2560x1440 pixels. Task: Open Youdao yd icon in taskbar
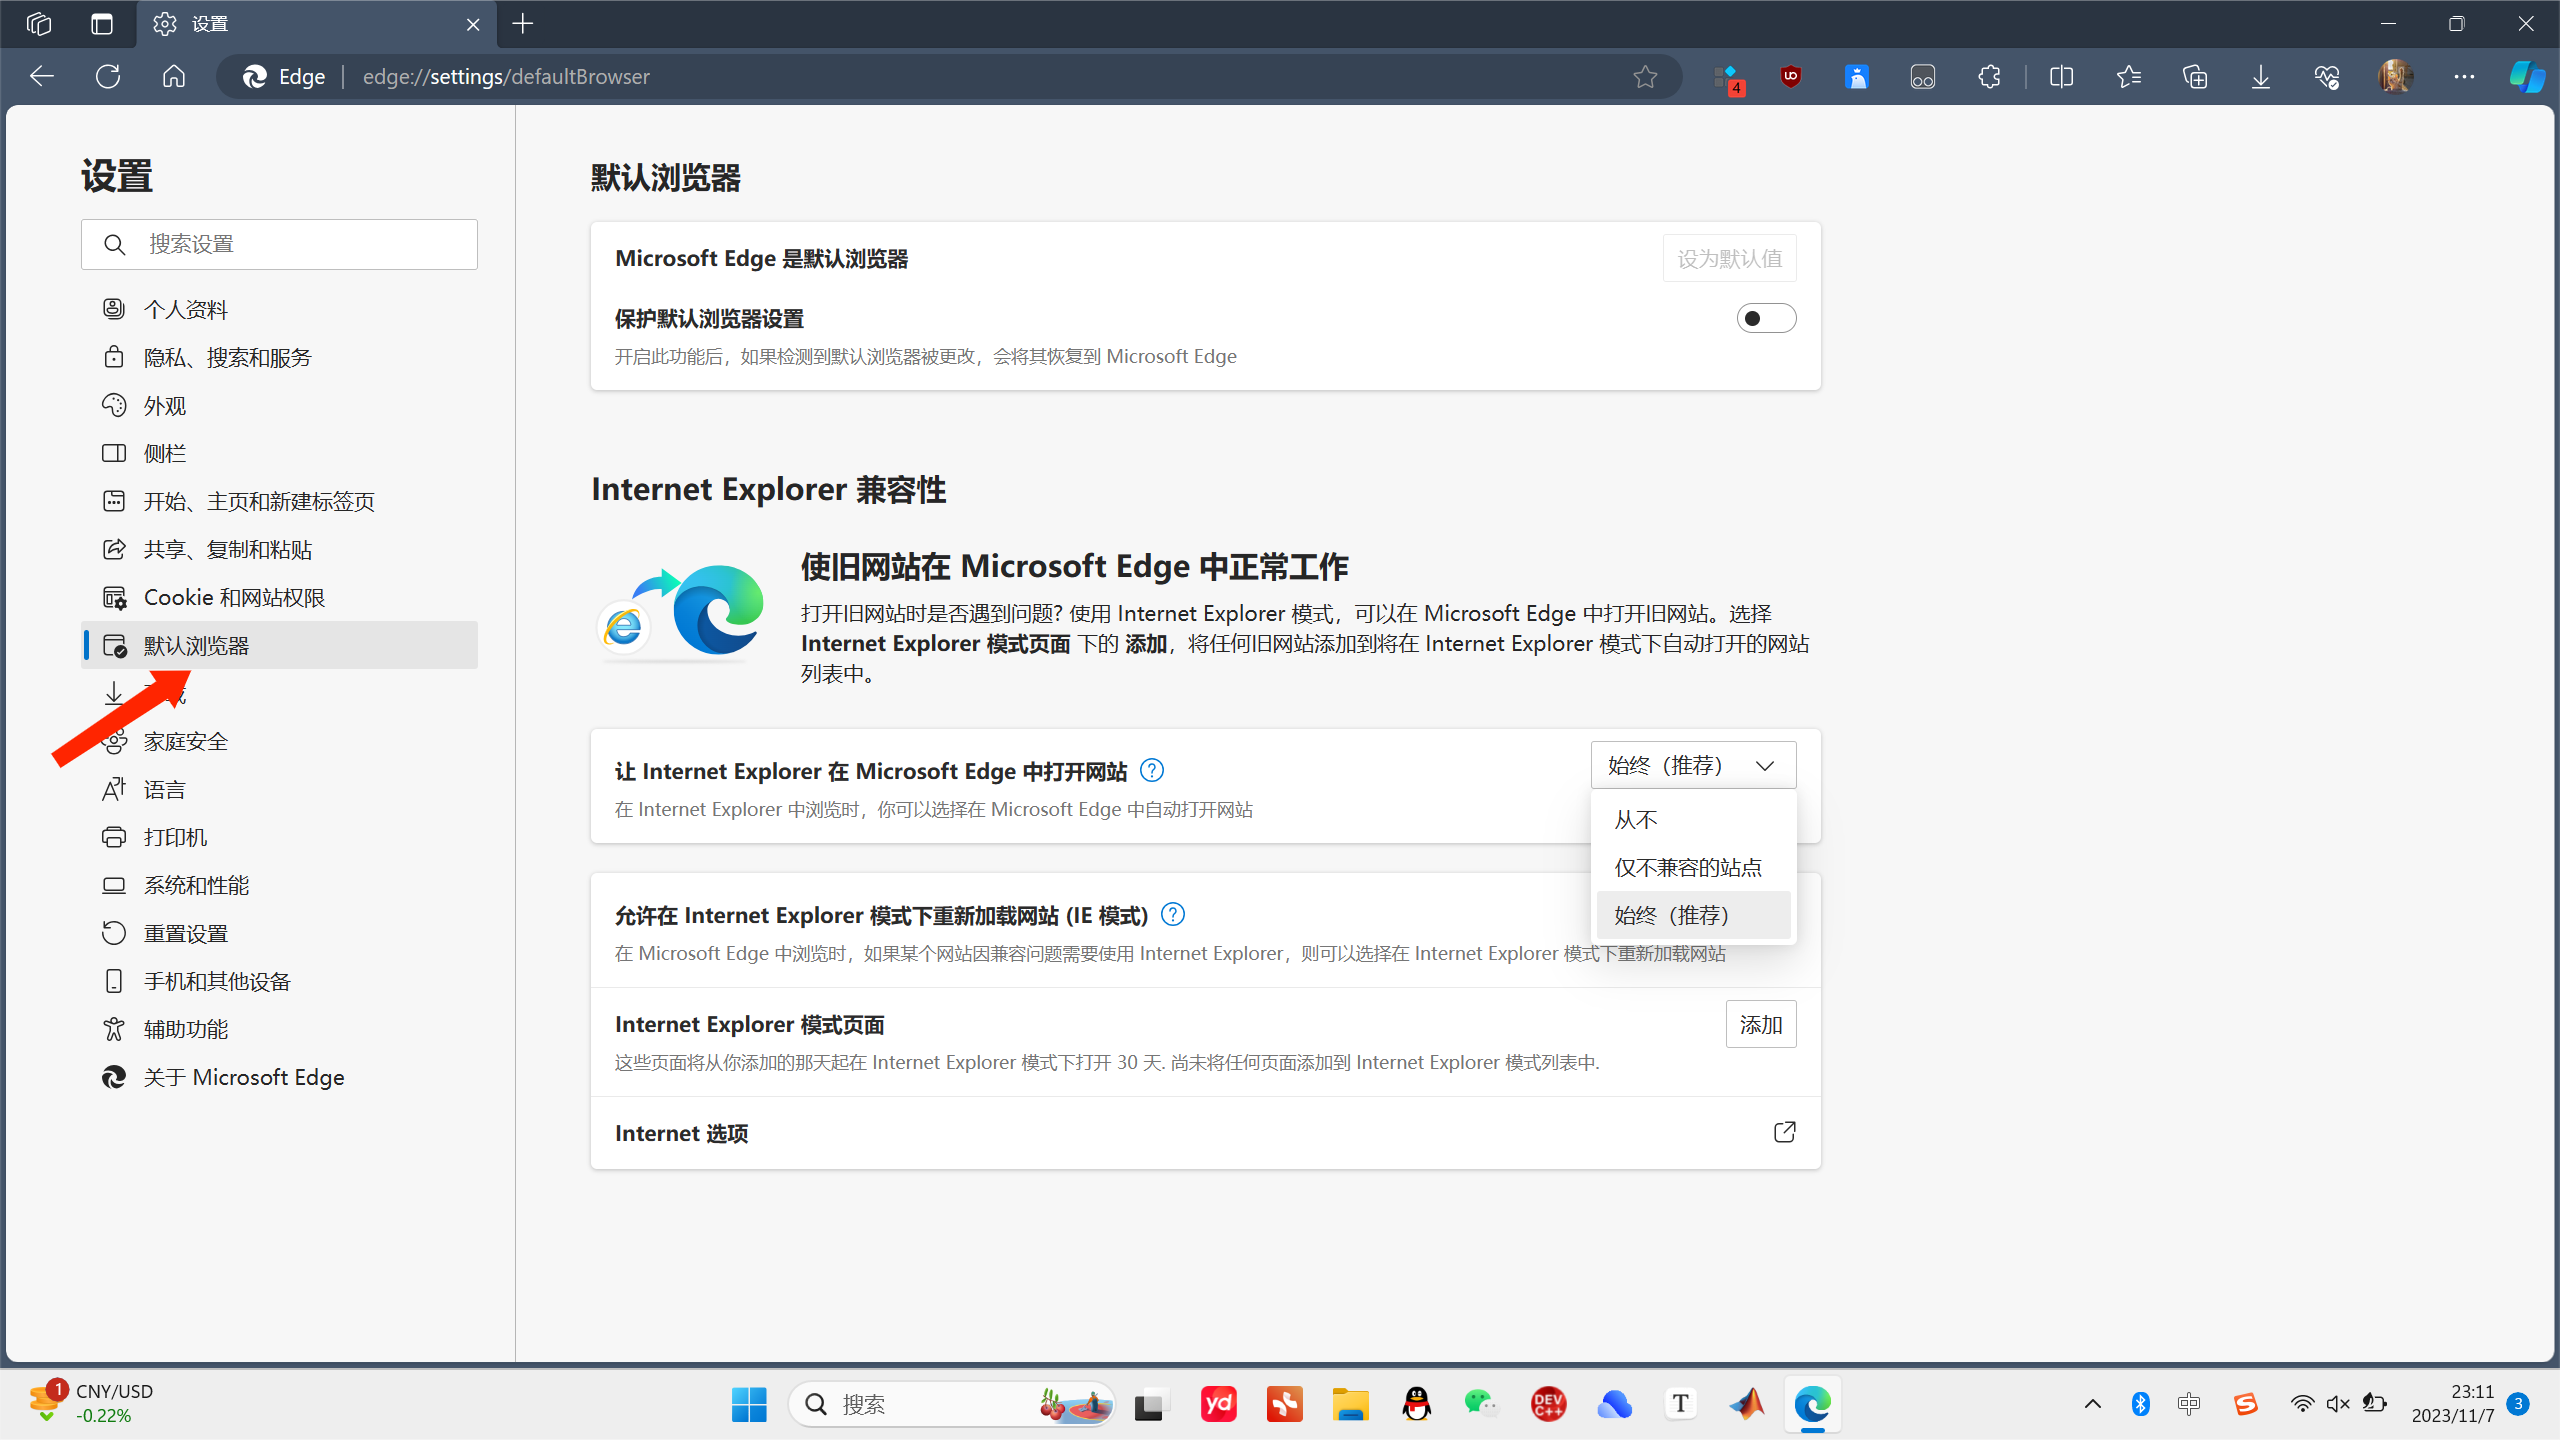1218,1404
